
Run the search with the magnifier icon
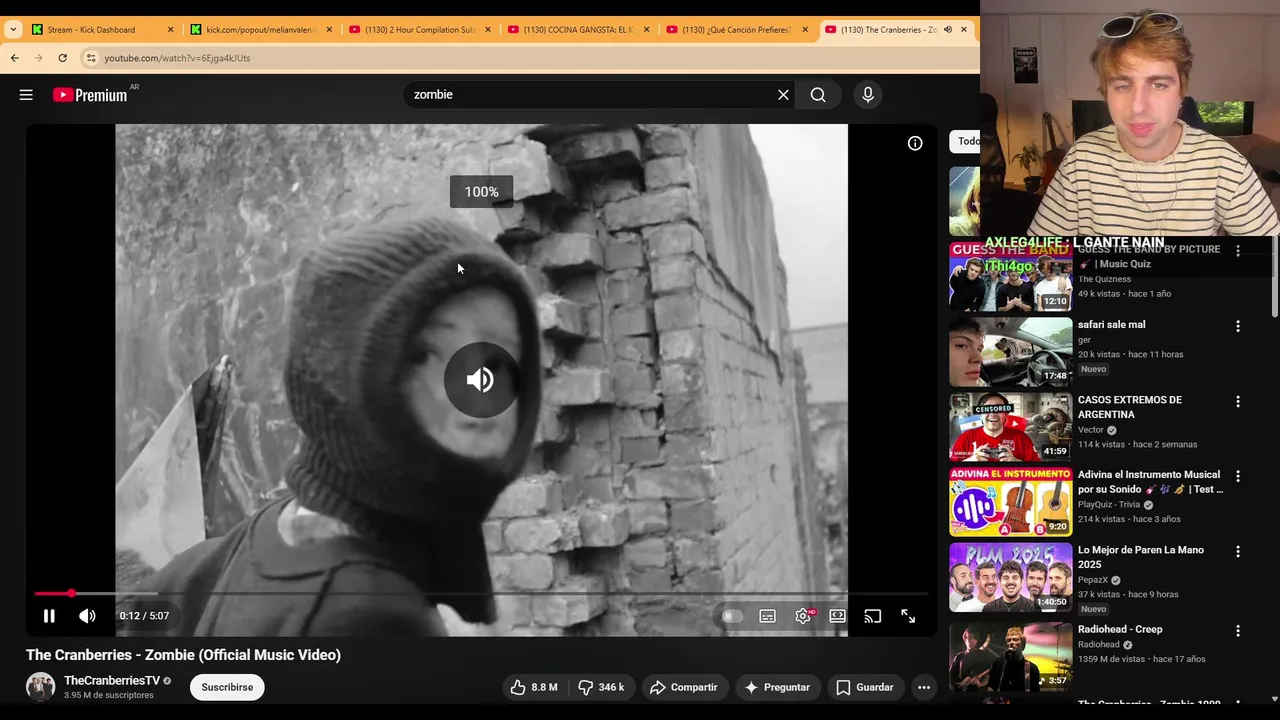(818, 95)
